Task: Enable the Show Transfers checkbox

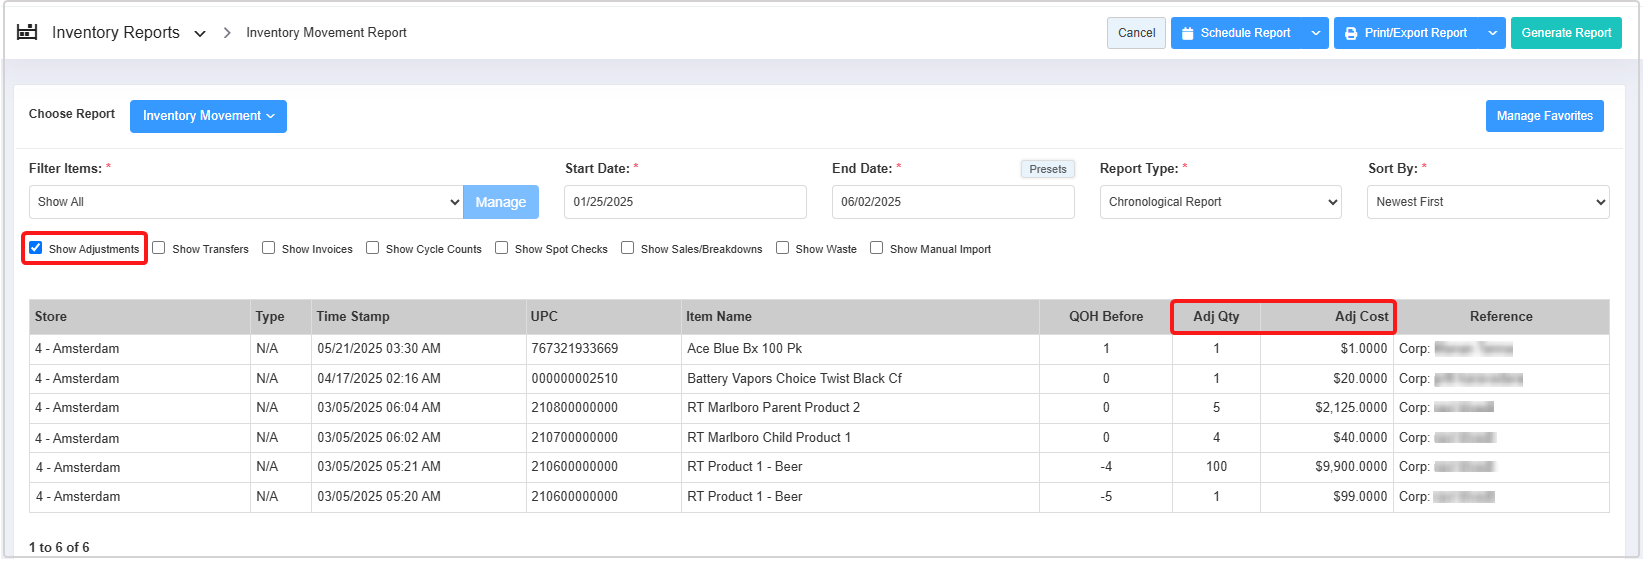Action: [159, 248]
